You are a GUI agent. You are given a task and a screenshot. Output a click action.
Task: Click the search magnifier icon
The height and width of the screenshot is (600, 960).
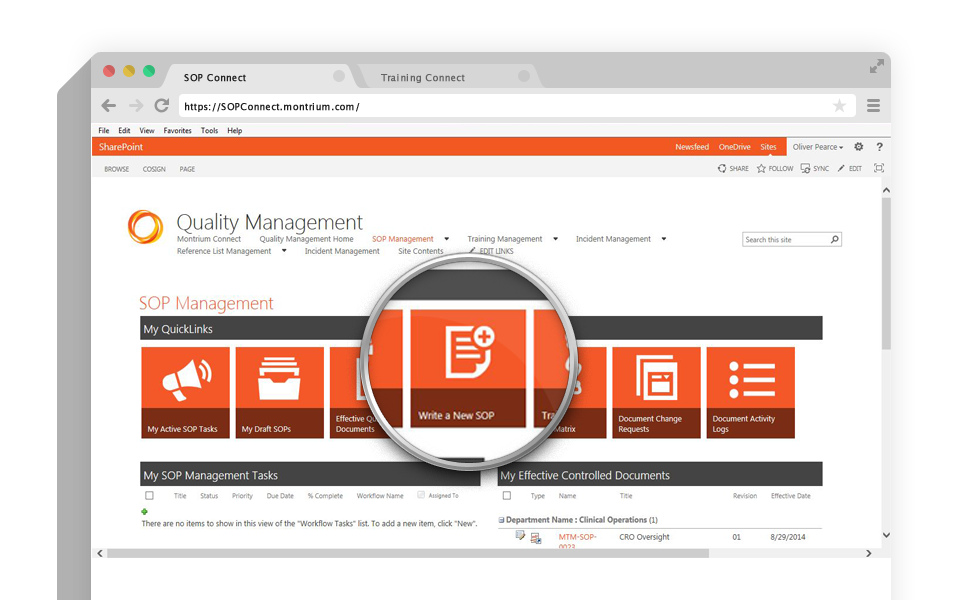pos(834,239)
